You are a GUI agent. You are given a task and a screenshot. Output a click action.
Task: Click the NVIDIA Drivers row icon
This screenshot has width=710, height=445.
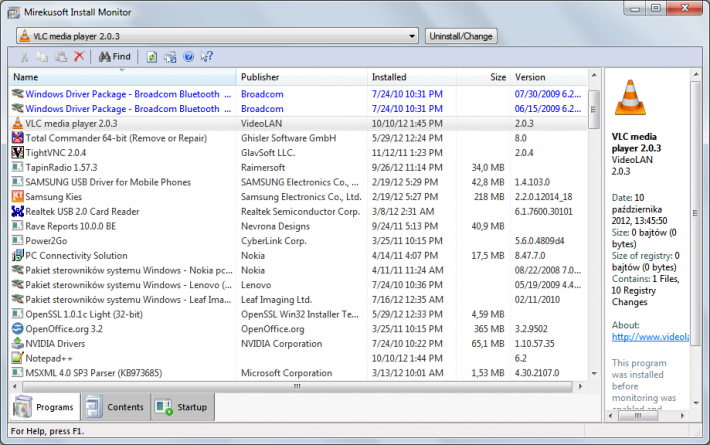click(17, 343)
